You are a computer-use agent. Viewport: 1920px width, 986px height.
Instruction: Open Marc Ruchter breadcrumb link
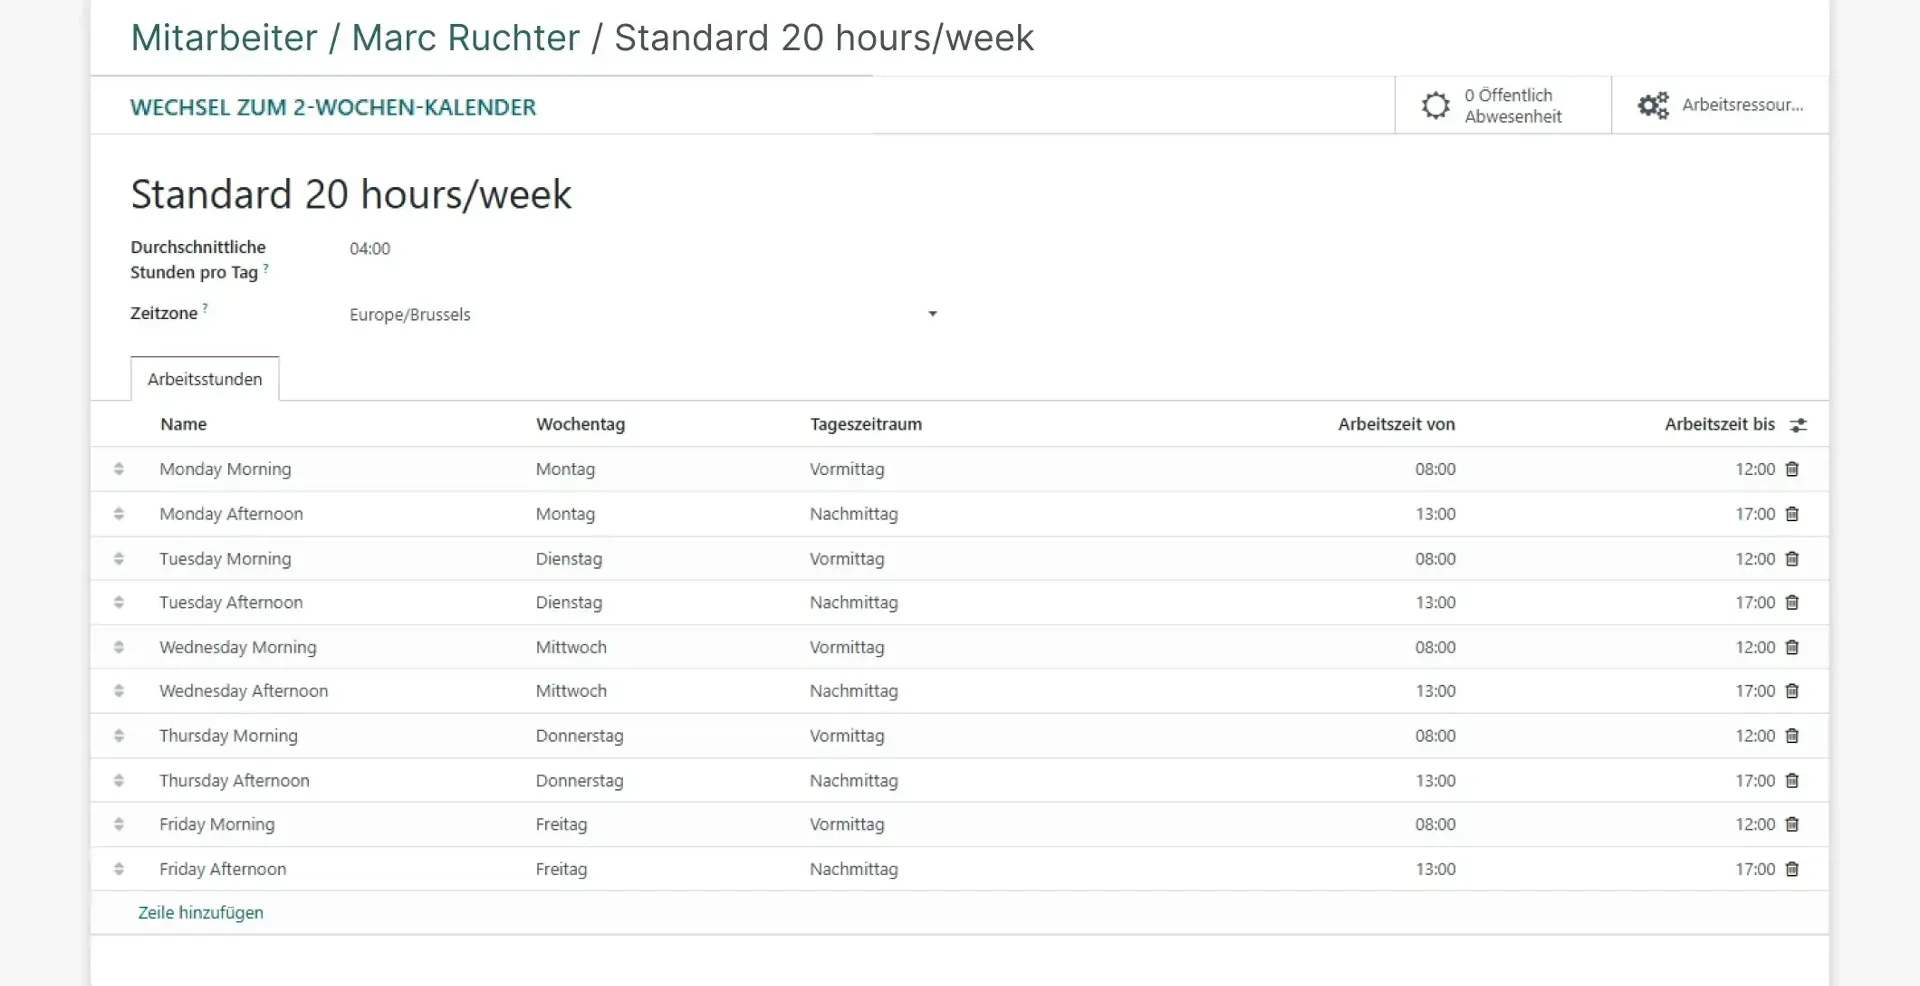coord(466,38)
